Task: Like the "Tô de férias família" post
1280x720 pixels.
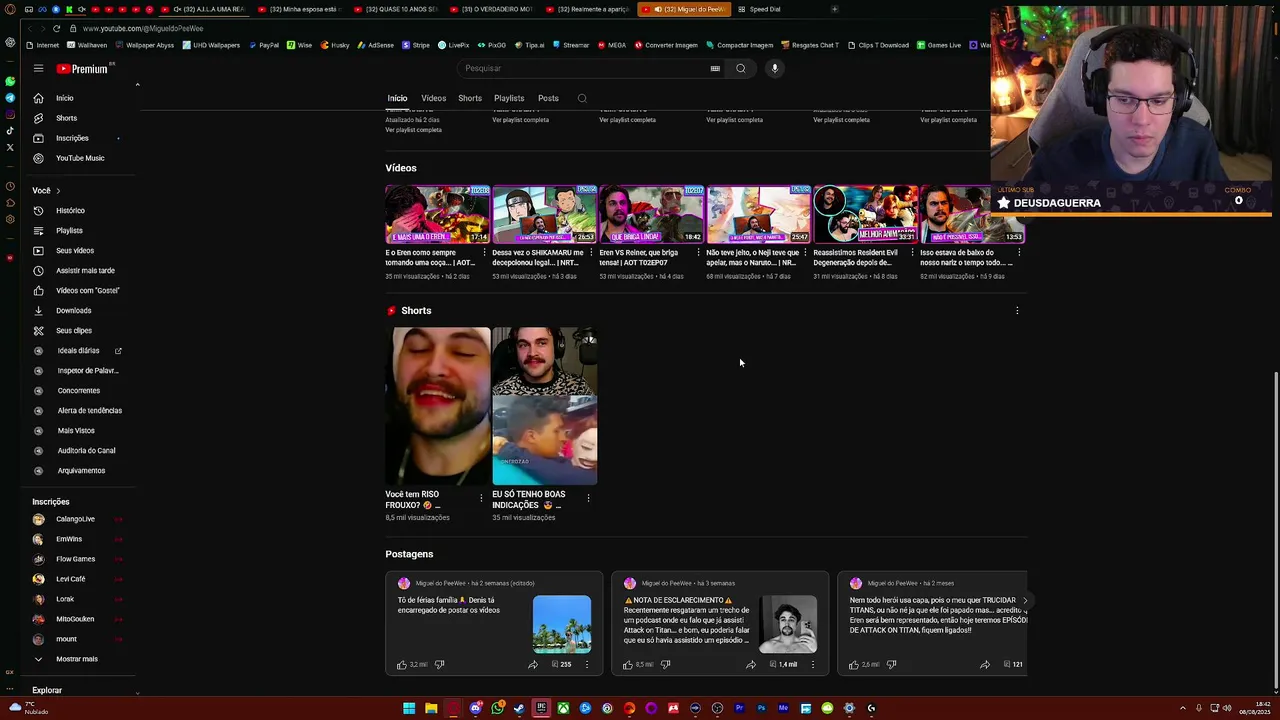Action: point(402,664)
